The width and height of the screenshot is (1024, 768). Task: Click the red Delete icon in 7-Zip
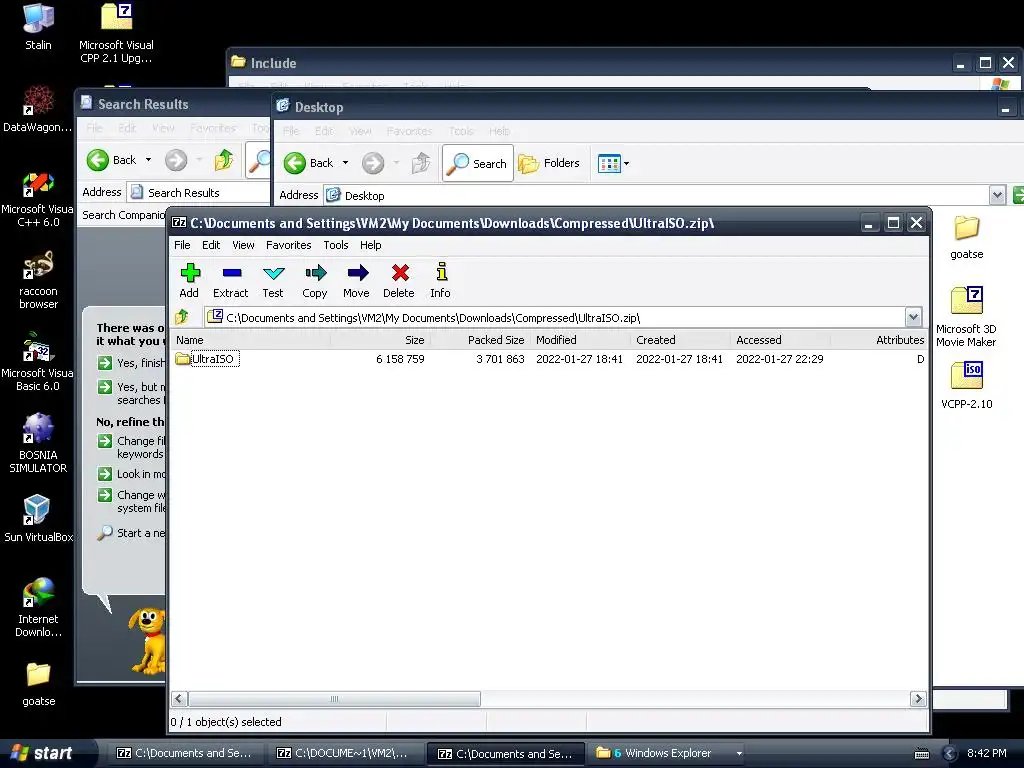[399, 281]
